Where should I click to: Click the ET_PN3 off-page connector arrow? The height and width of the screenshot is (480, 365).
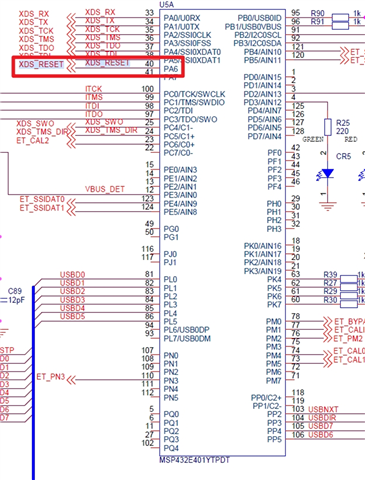71,380
